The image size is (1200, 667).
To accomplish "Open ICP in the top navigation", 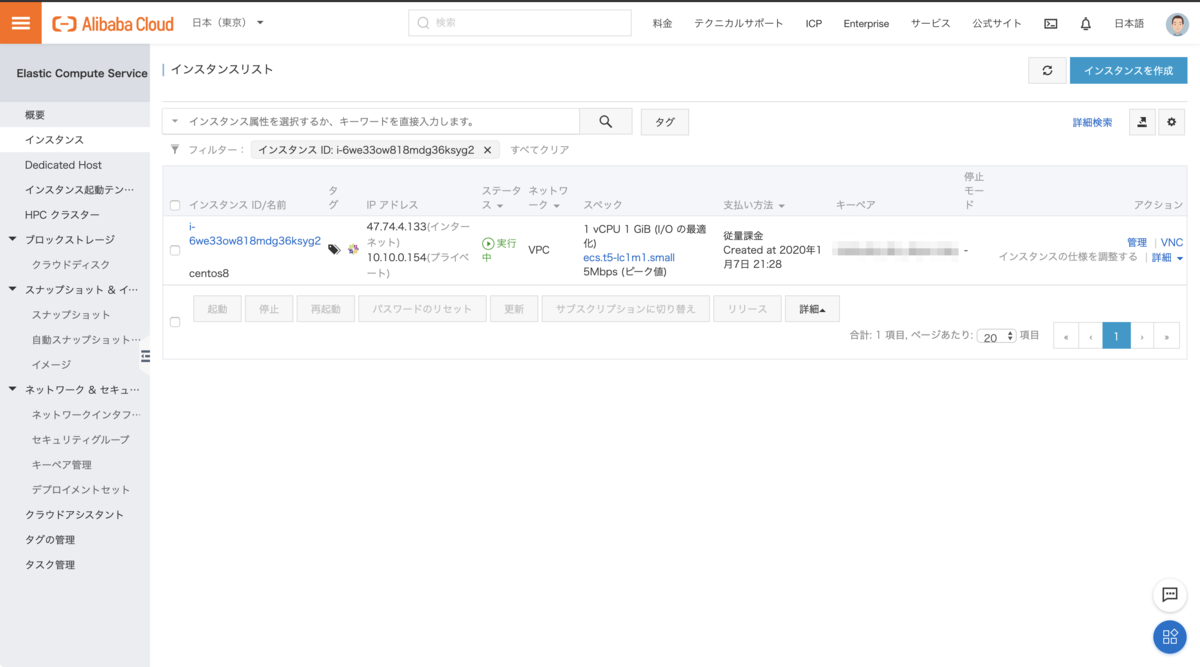I will 814,23.
